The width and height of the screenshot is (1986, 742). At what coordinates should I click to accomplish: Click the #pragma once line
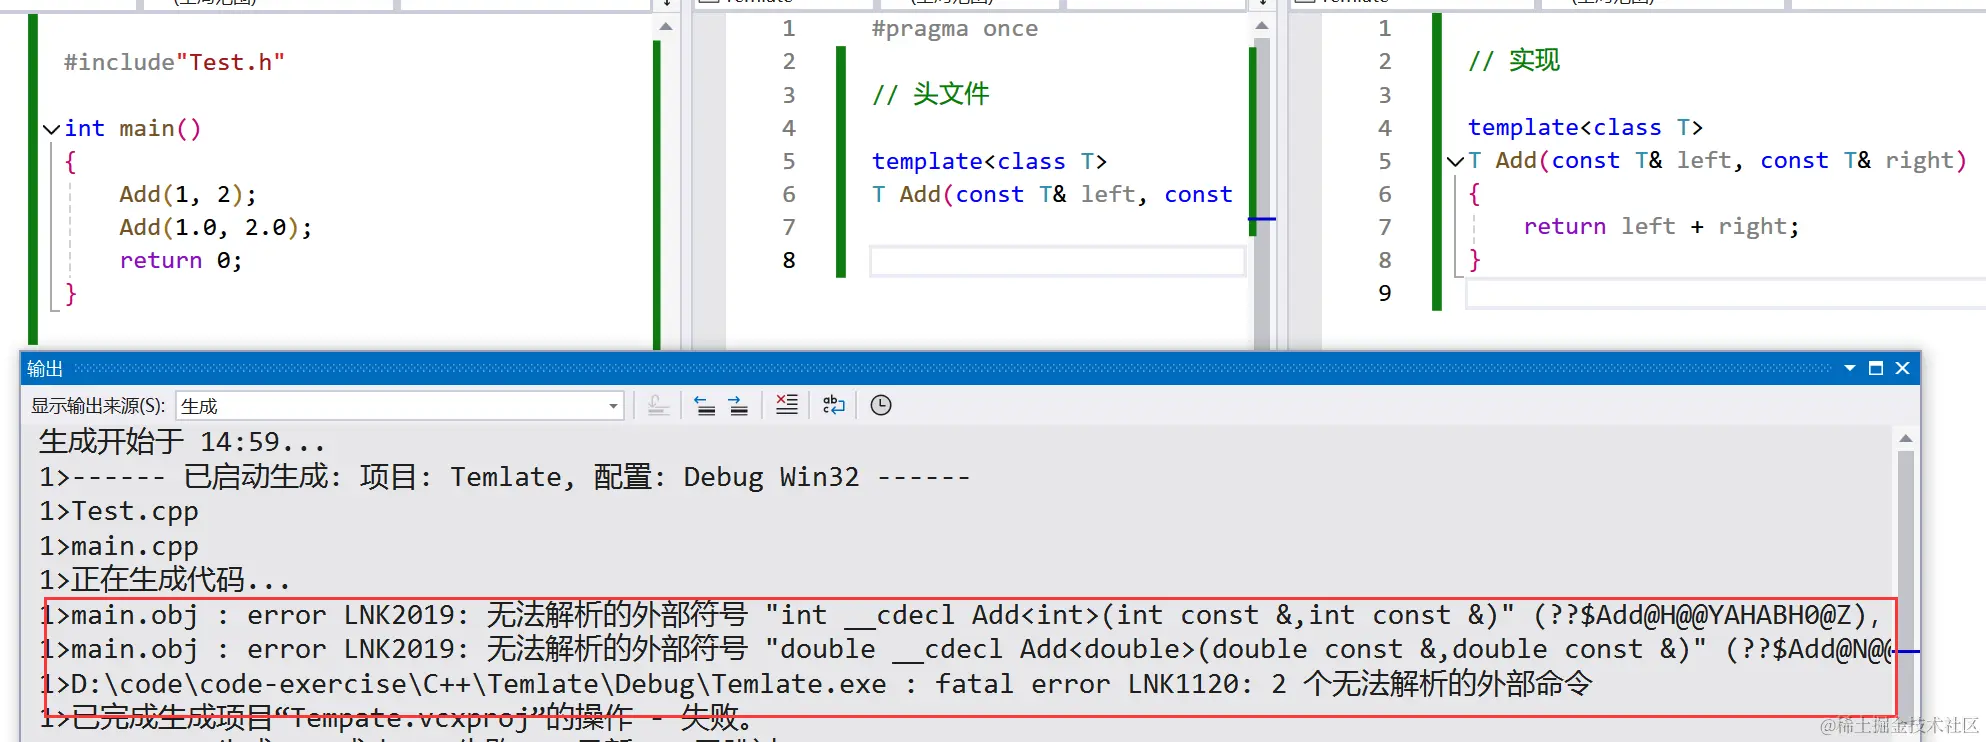pos(955,29)
